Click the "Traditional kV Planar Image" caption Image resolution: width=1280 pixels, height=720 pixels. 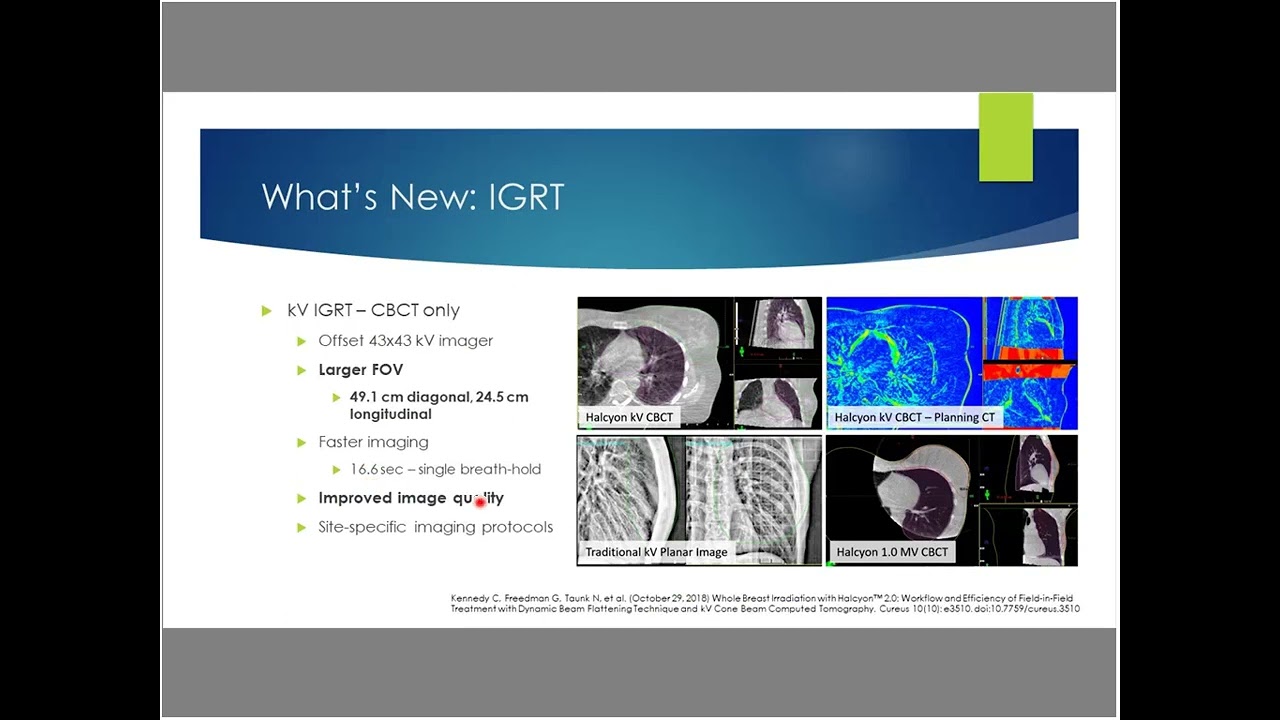click(656, 551)
